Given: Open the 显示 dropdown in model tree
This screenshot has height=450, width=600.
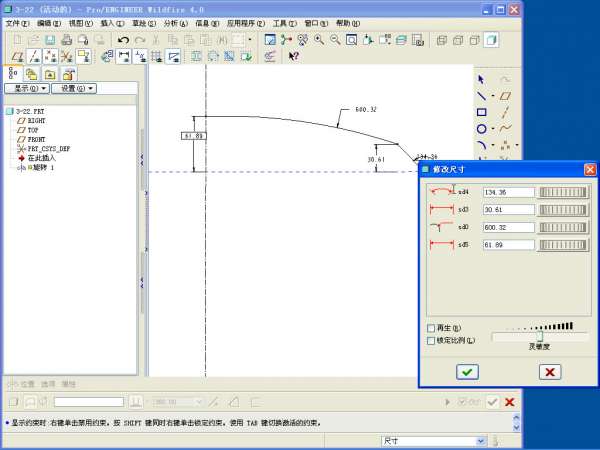Looking at the screenshot, I should coord(26,88).
